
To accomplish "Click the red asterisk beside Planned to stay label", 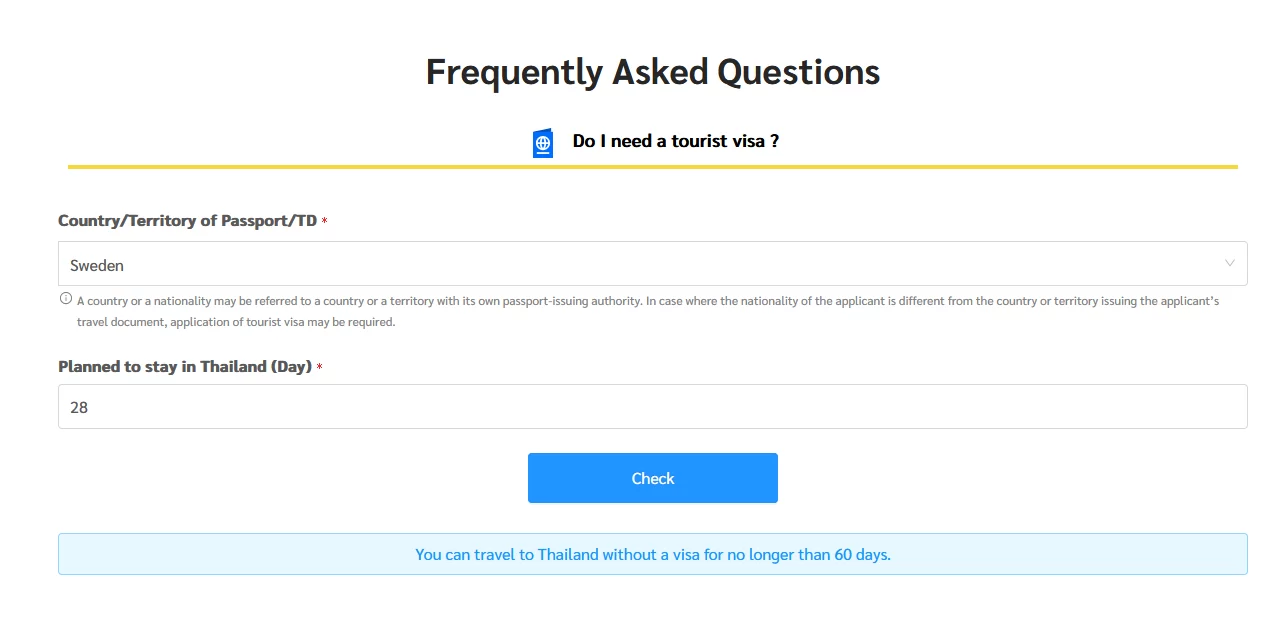I will (319, 368).
